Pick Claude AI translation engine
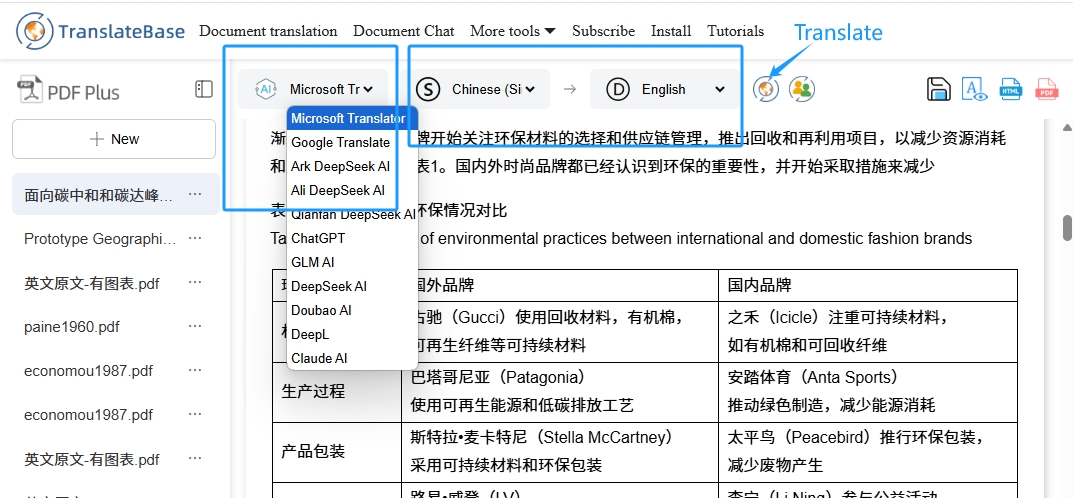Viewport: 1073px width, 498px height. (352, 358)
